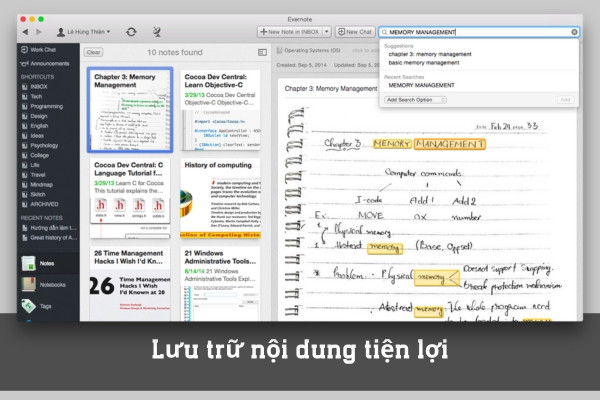600x400 pixels.
Task: Click the Tags icon in sidebar
Action: [x=29, y=306]
